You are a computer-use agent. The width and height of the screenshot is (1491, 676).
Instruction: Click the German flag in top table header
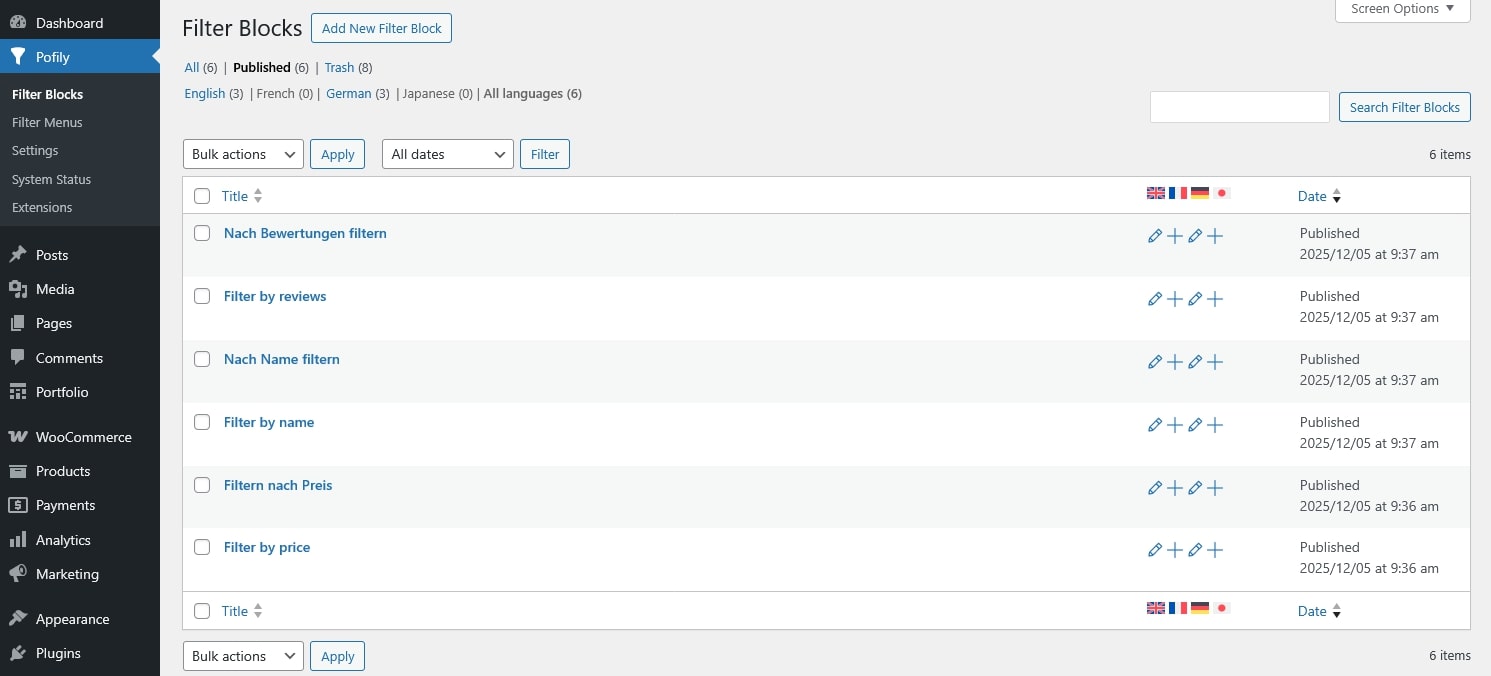[x=1200, y=193]
